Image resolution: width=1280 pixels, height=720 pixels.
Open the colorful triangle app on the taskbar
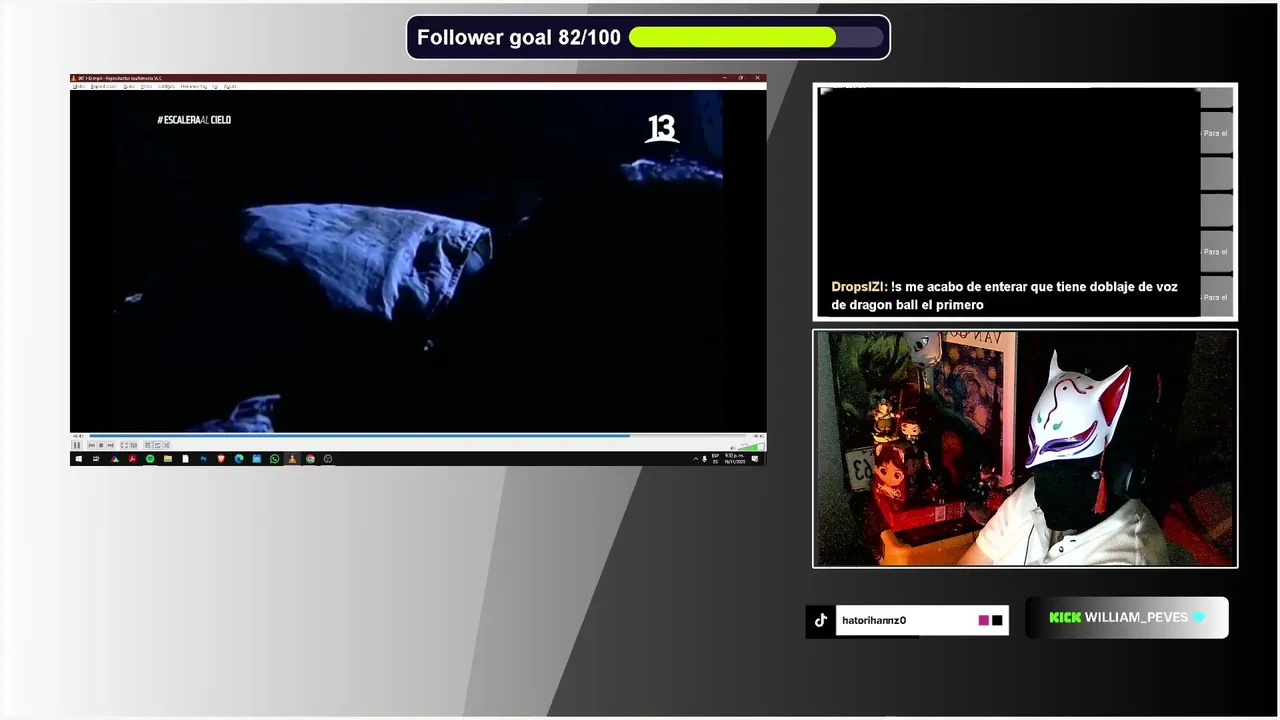(x=114, y=459)
